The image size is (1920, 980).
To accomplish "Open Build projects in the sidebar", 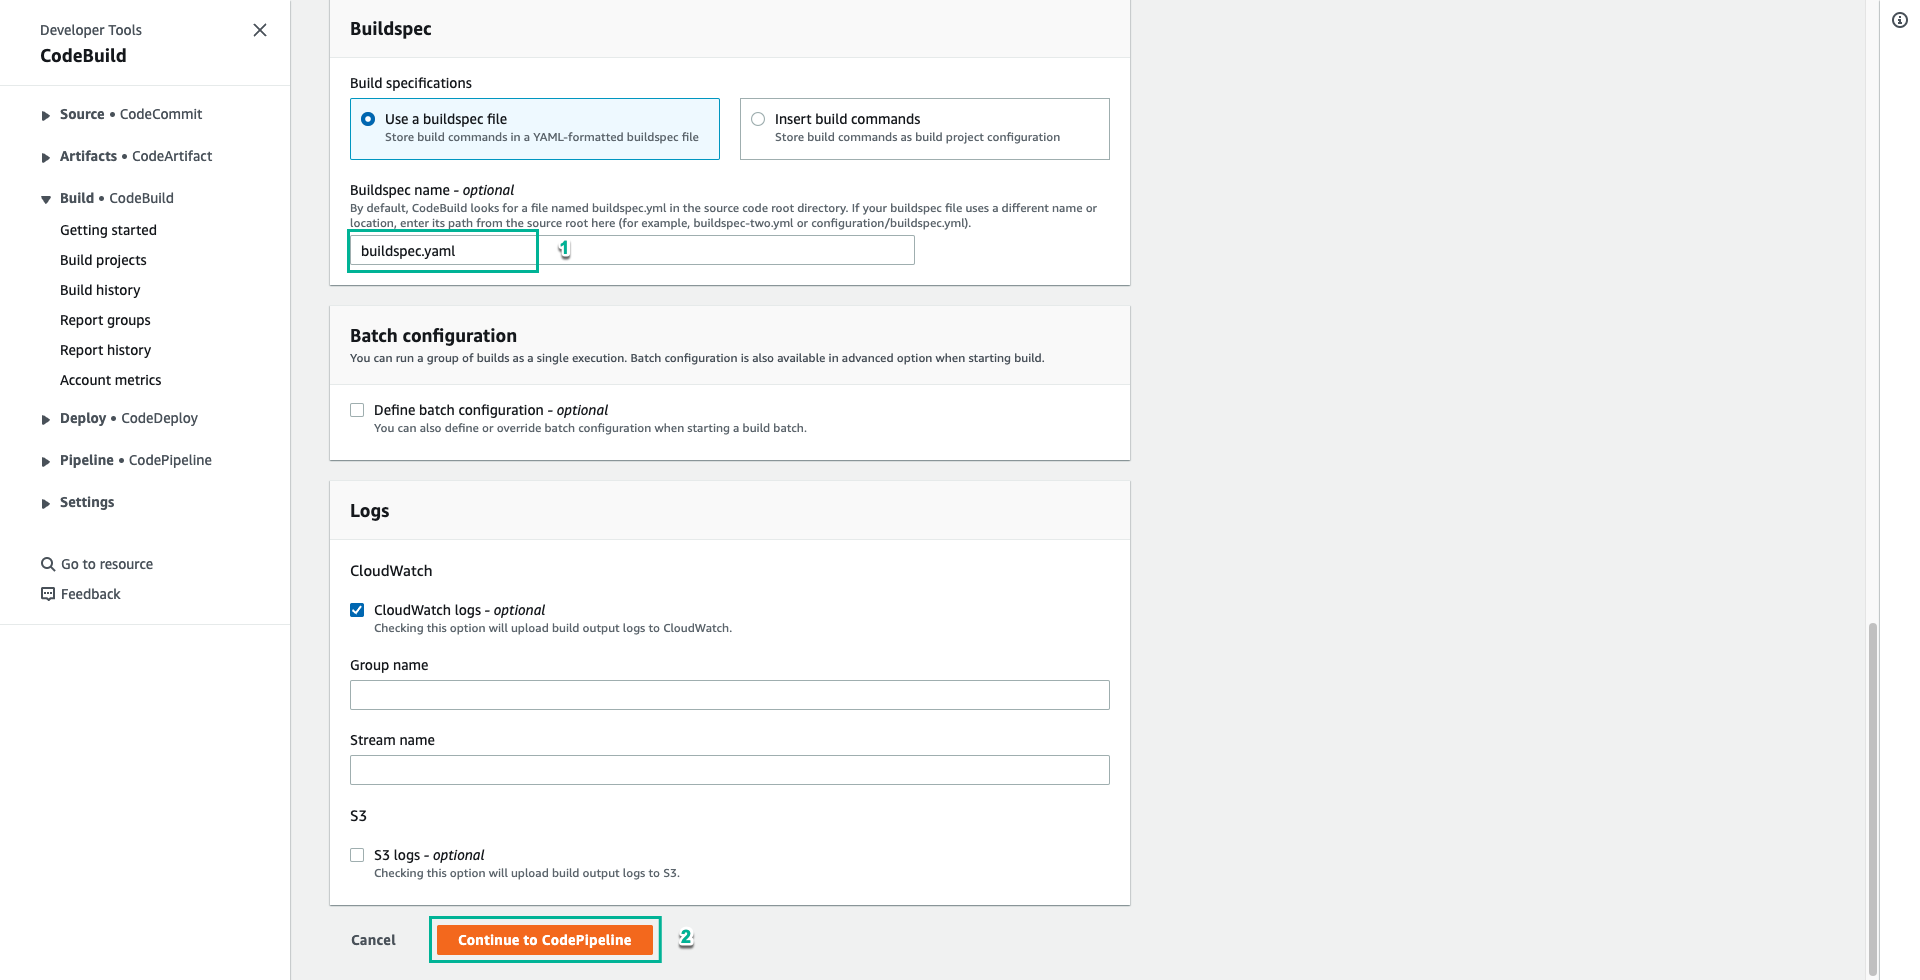I will tap(103, 260).
